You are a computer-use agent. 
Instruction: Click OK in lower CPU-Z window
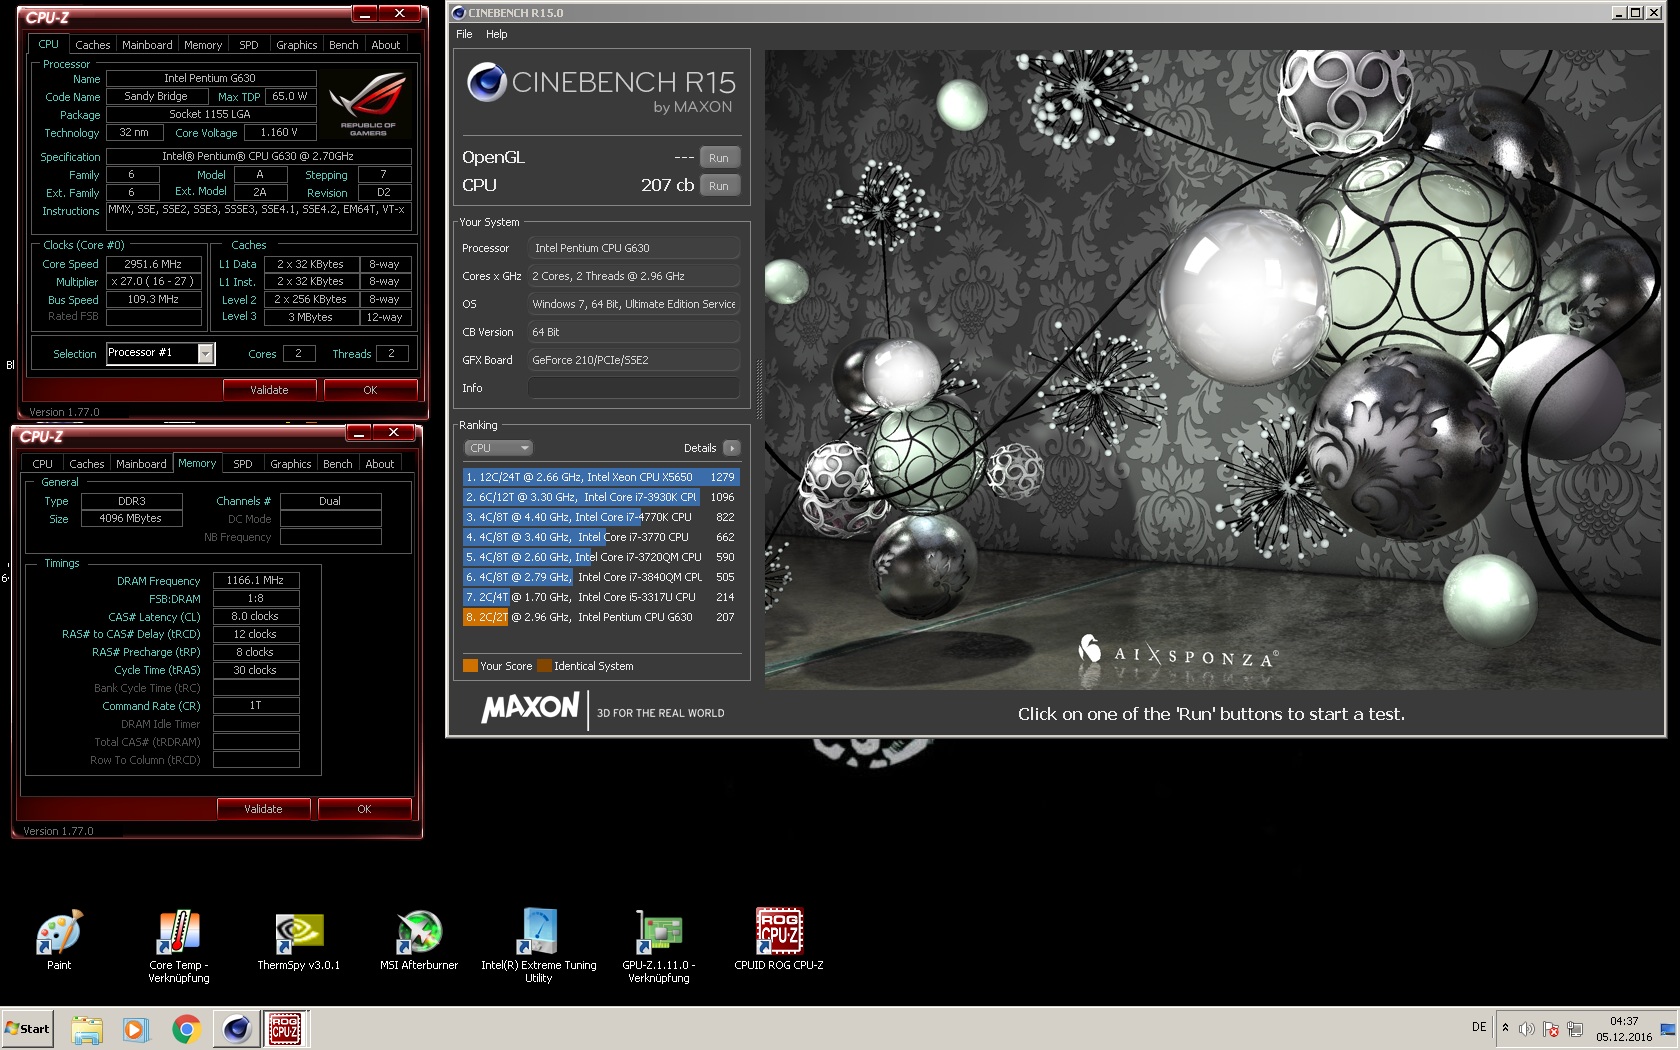(x=364, y=809)
